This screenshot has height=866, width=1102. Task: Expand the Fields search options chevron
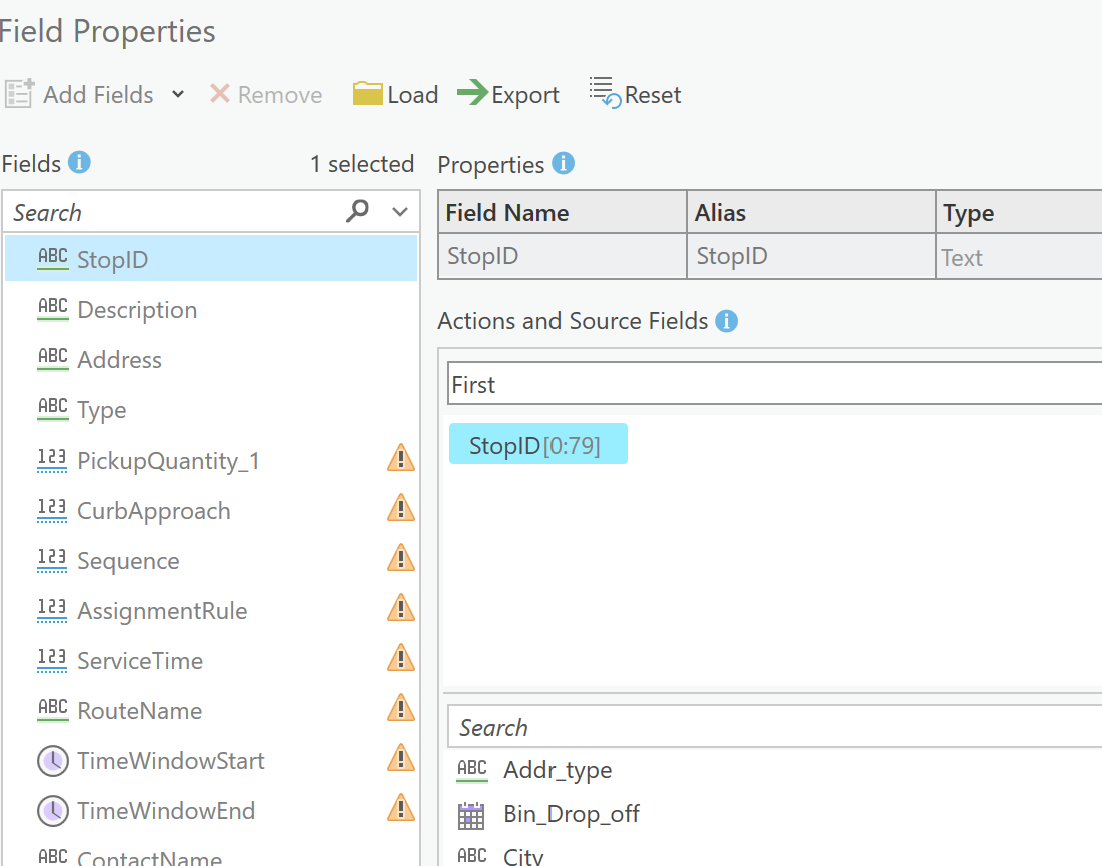(x=400, y=212)
